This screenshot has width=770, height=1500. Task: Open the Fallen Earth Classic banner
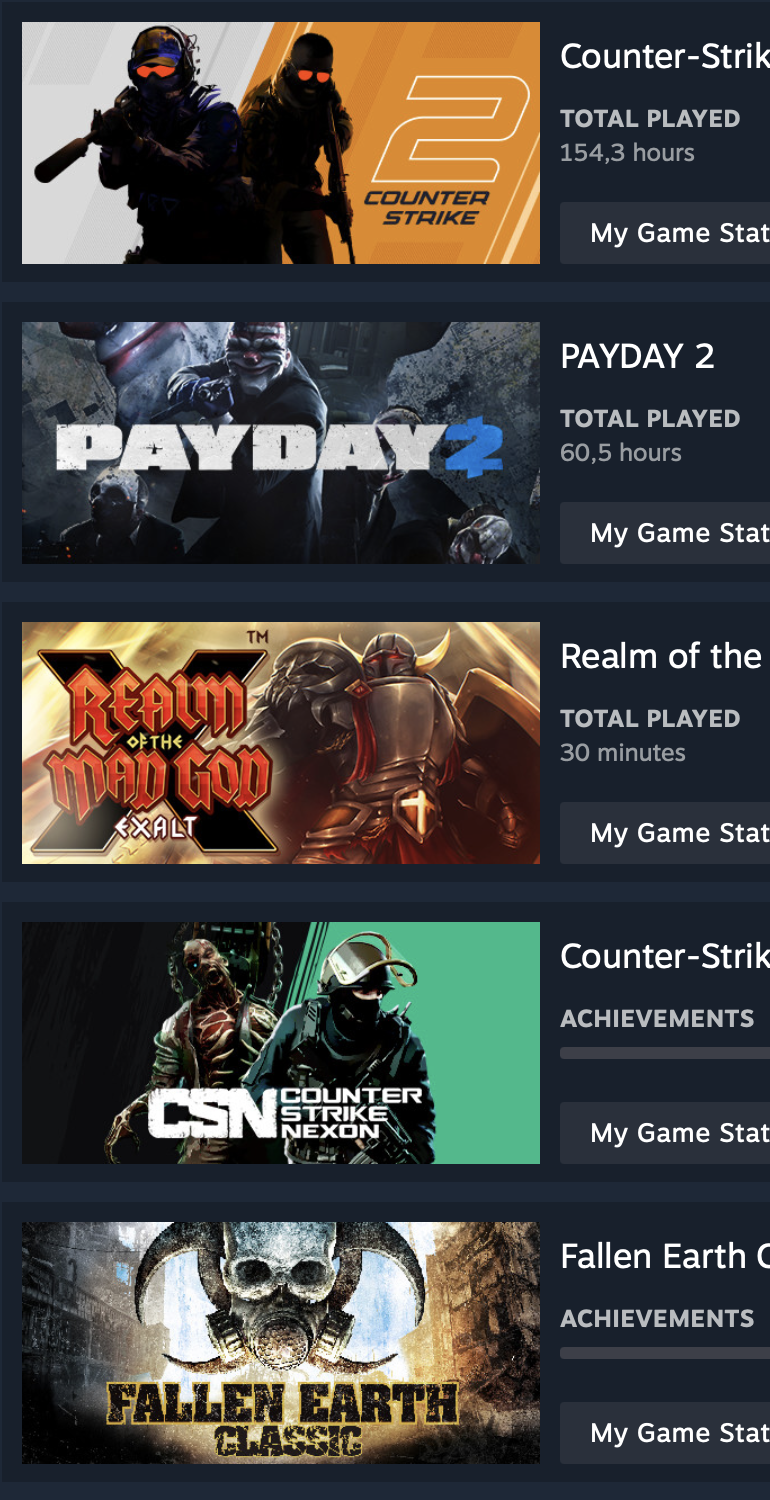click(x=281, y=1343)
